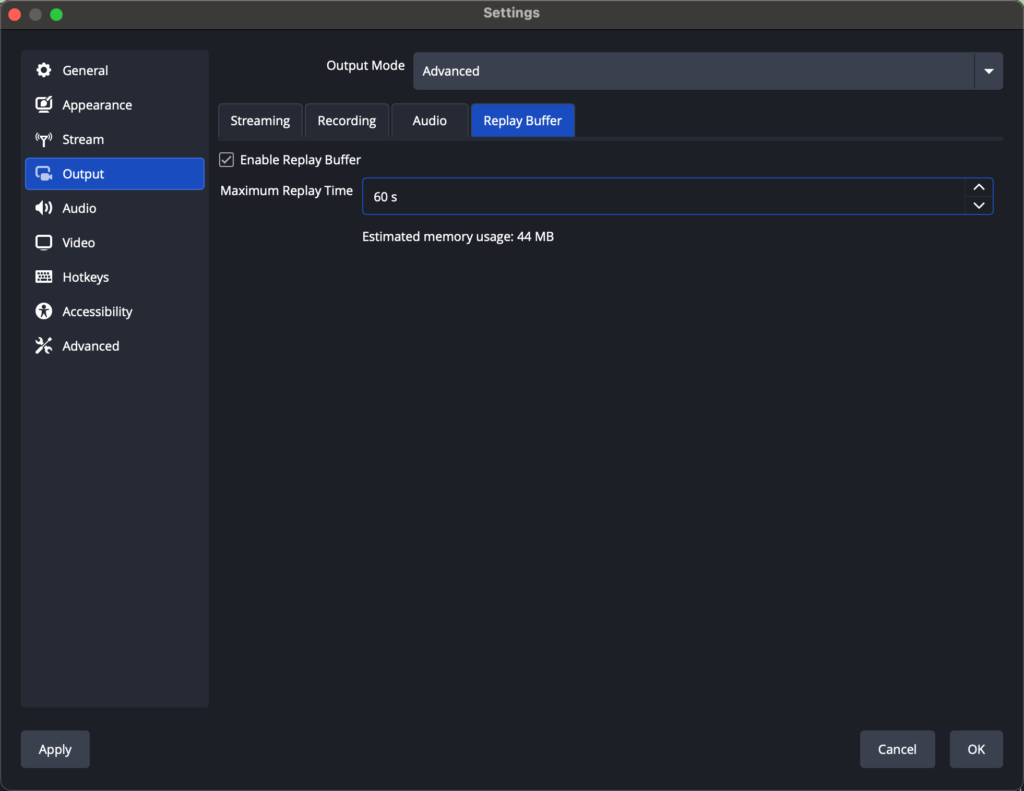Apply the current settings
Screen dimensions: 1024x791
coord(54,749)
